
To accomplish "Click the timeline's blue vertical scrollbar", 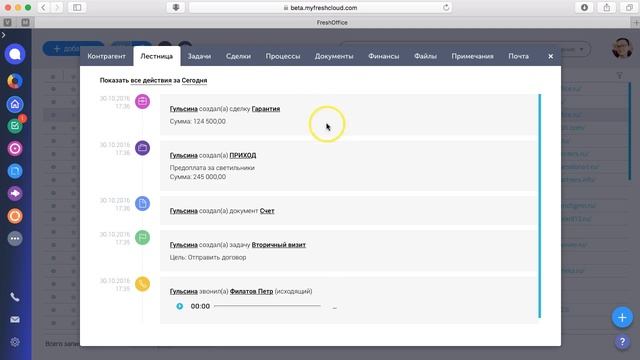I will pos(540,206).
